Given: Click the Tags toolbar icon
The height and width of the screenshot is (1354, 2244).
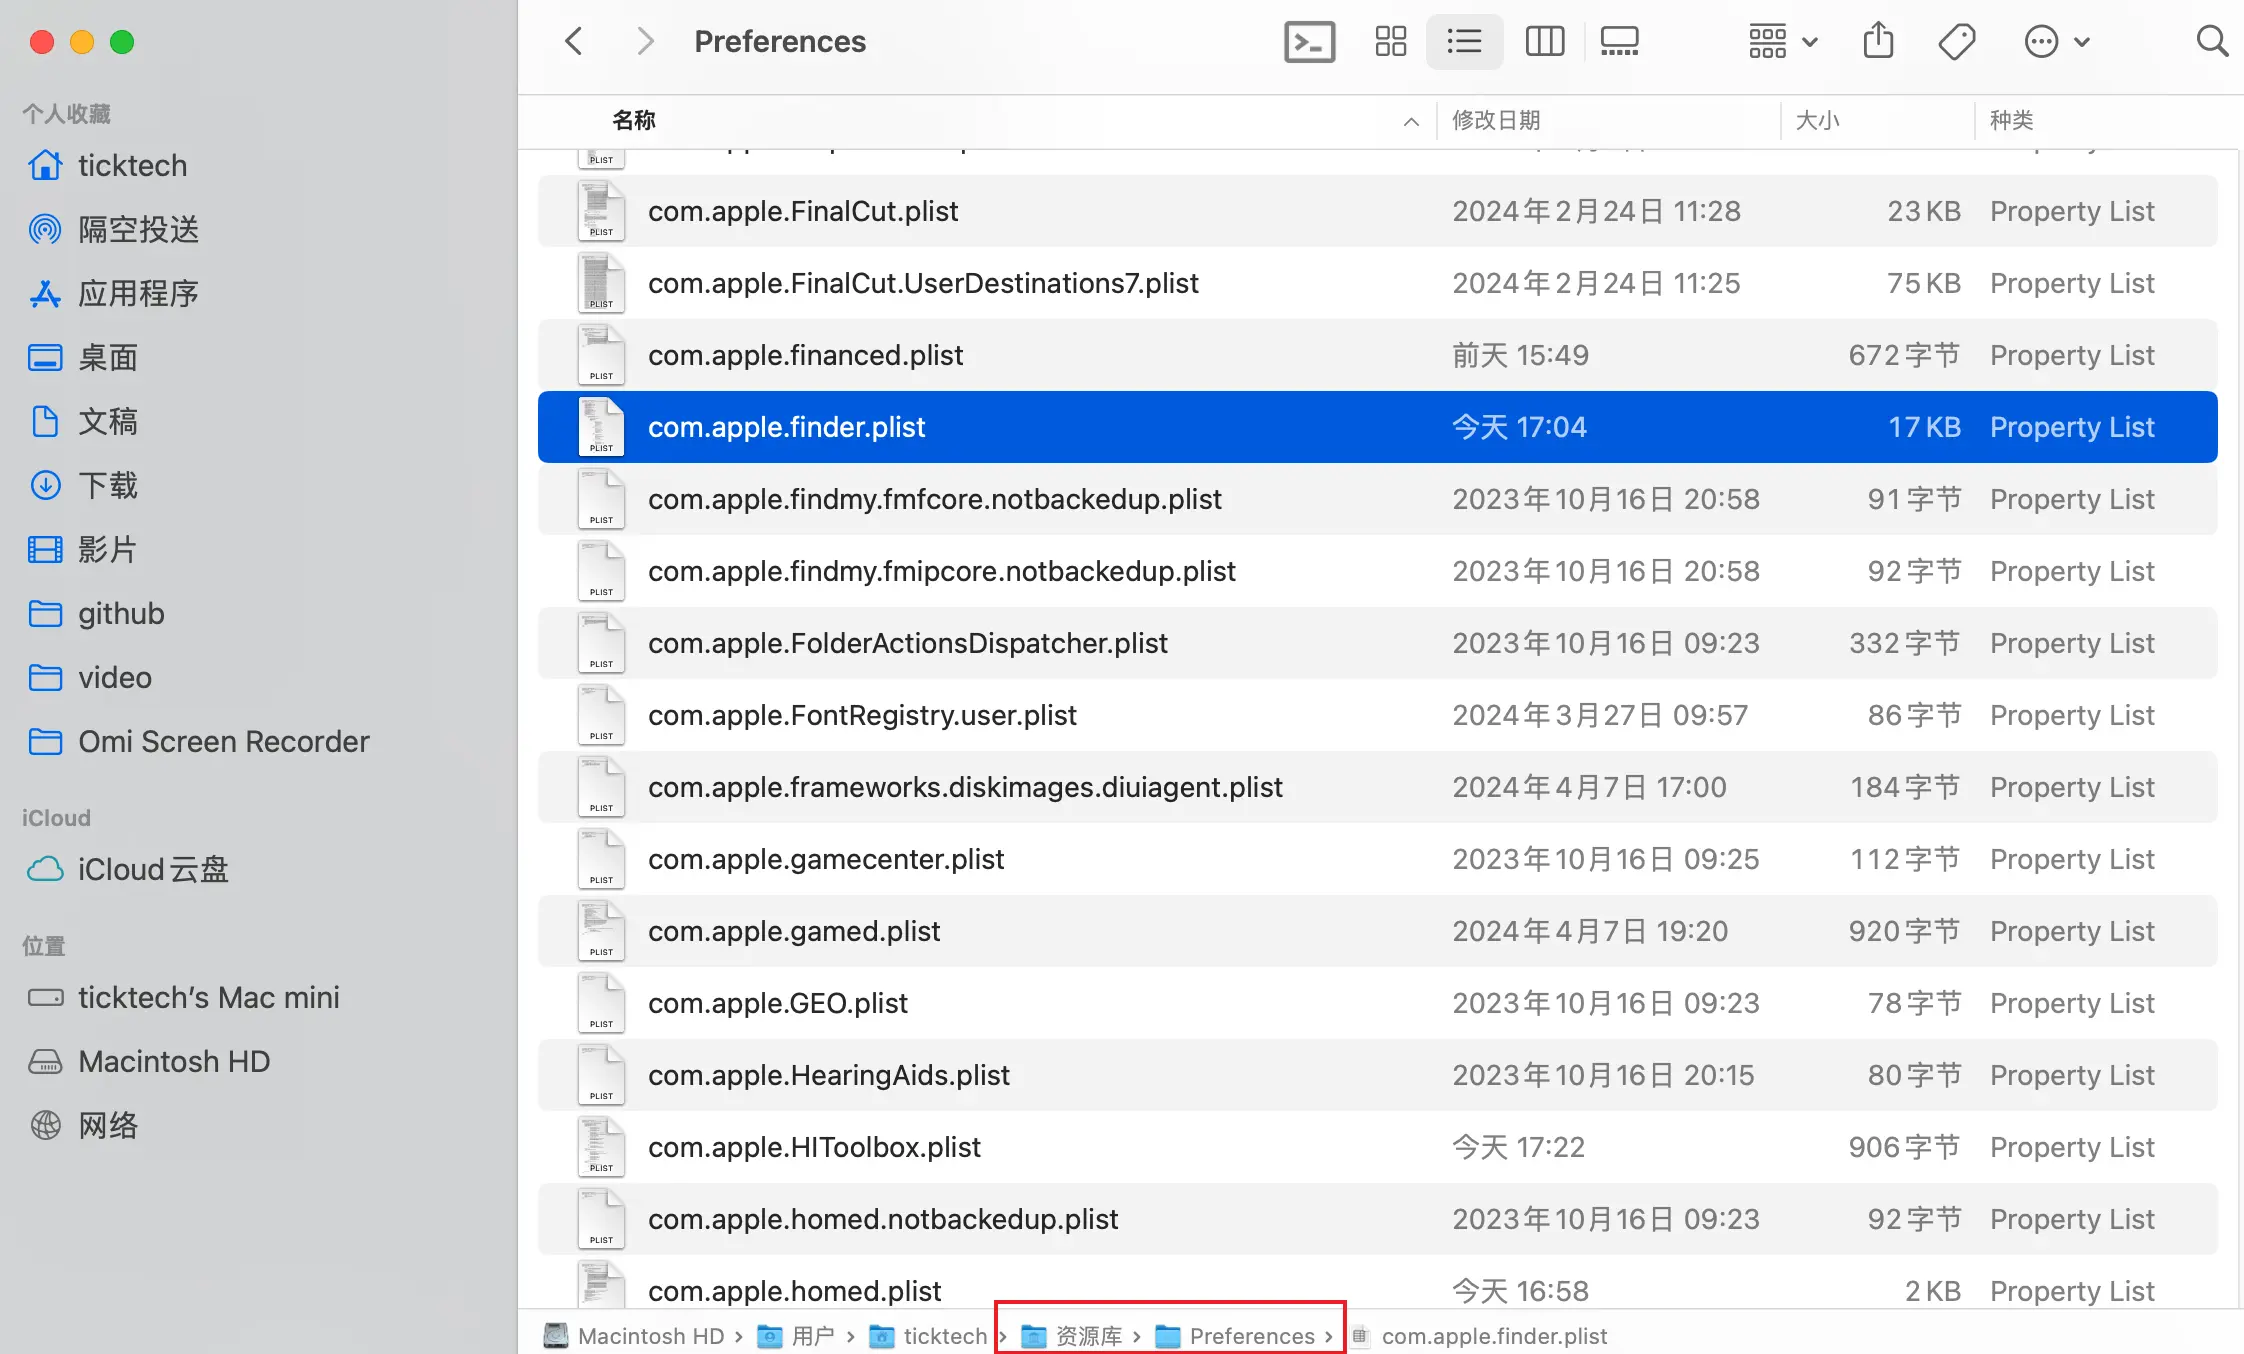Looking at the screenshot, I should coord(1956,41).
